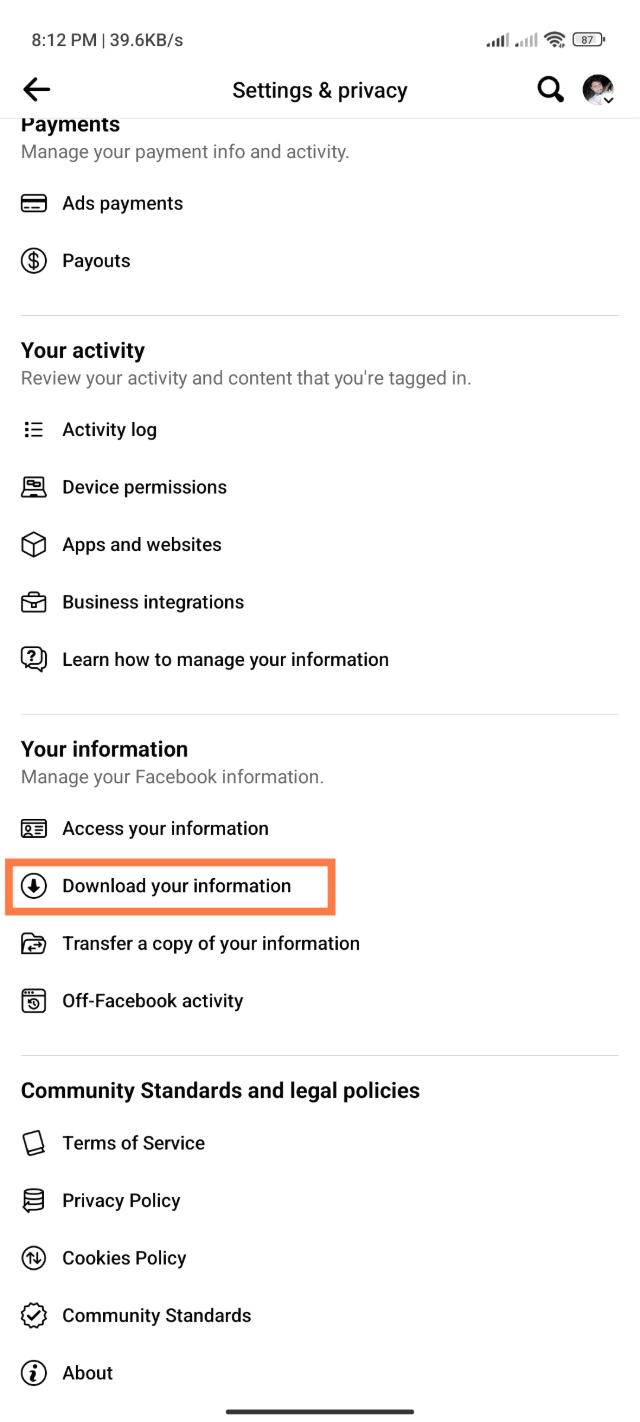Tap the Settings & privacy title
This screenshot has width=640, height=1422.
coord(320,90)
